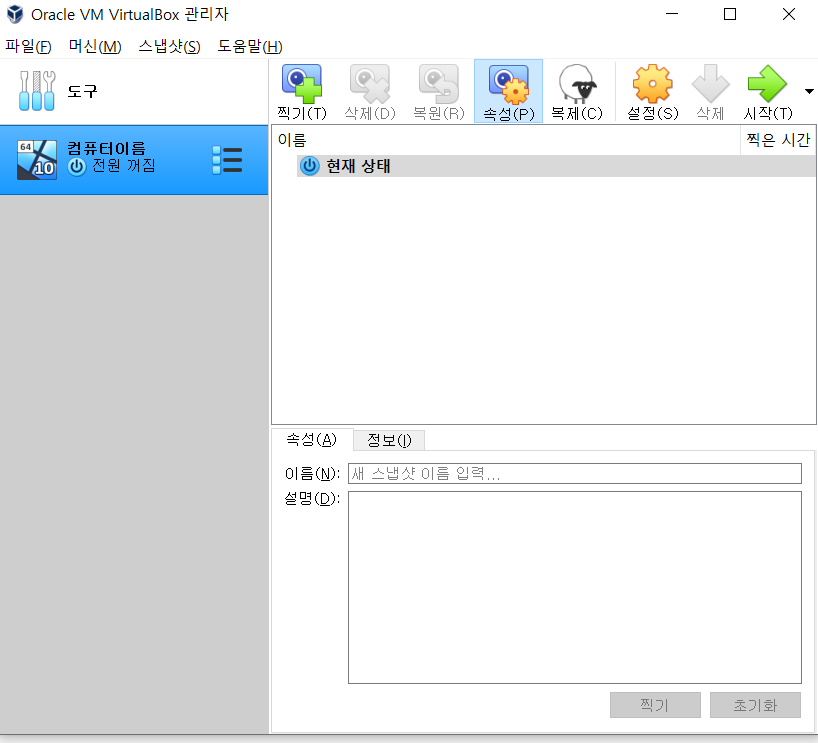Click the VirtualBox logo in title bar
This screenshot has width=818, height=743.
(x=15, y=14)
